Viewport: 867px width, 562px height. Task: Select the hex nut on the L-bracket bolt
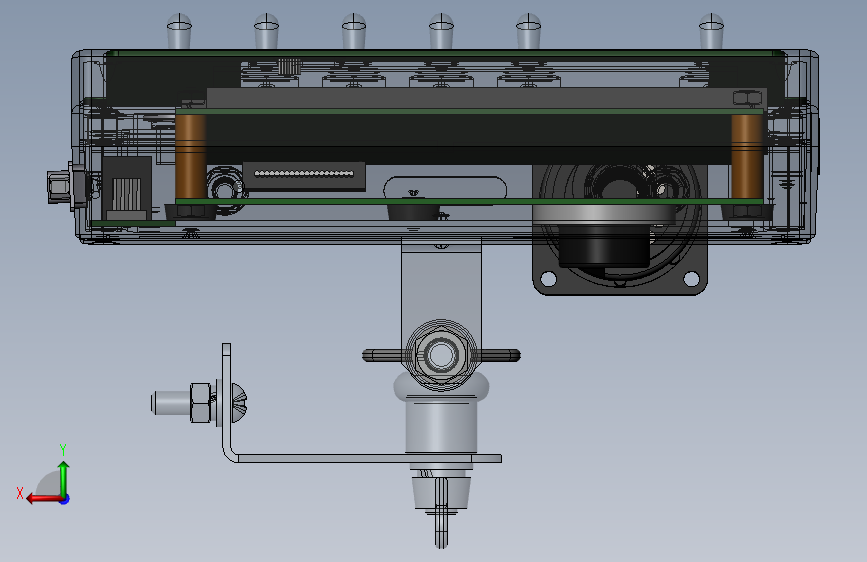(200, 403)
